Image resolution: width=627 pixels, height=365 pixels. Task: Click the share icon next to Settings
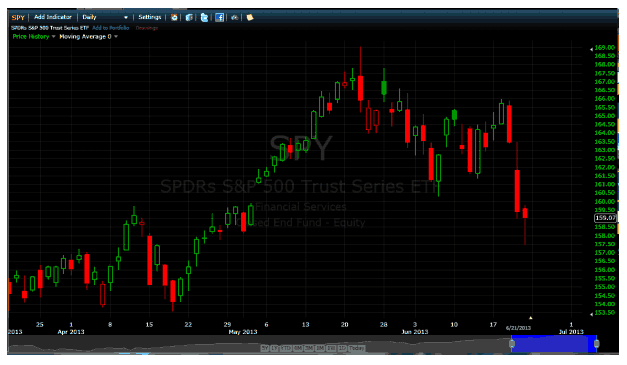pos(189,17)
